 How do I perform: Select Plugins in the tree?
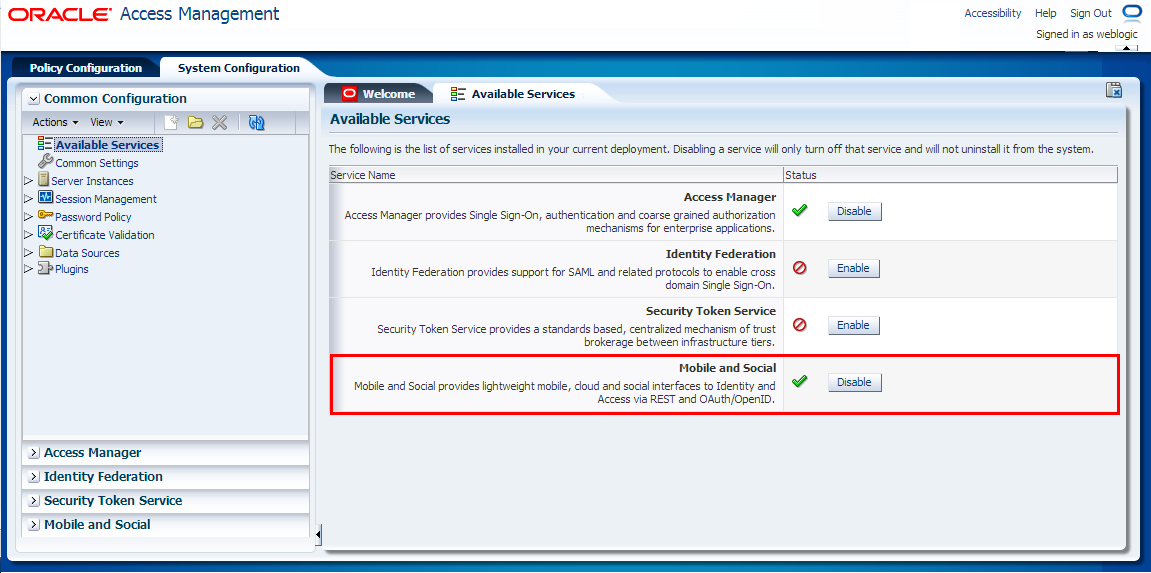click(x=72, y=269)
